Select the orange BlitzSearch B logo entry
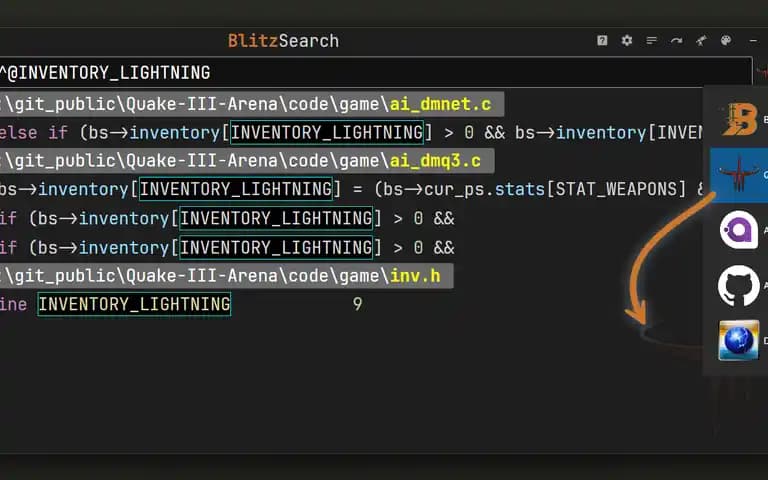 coord(739,119)
